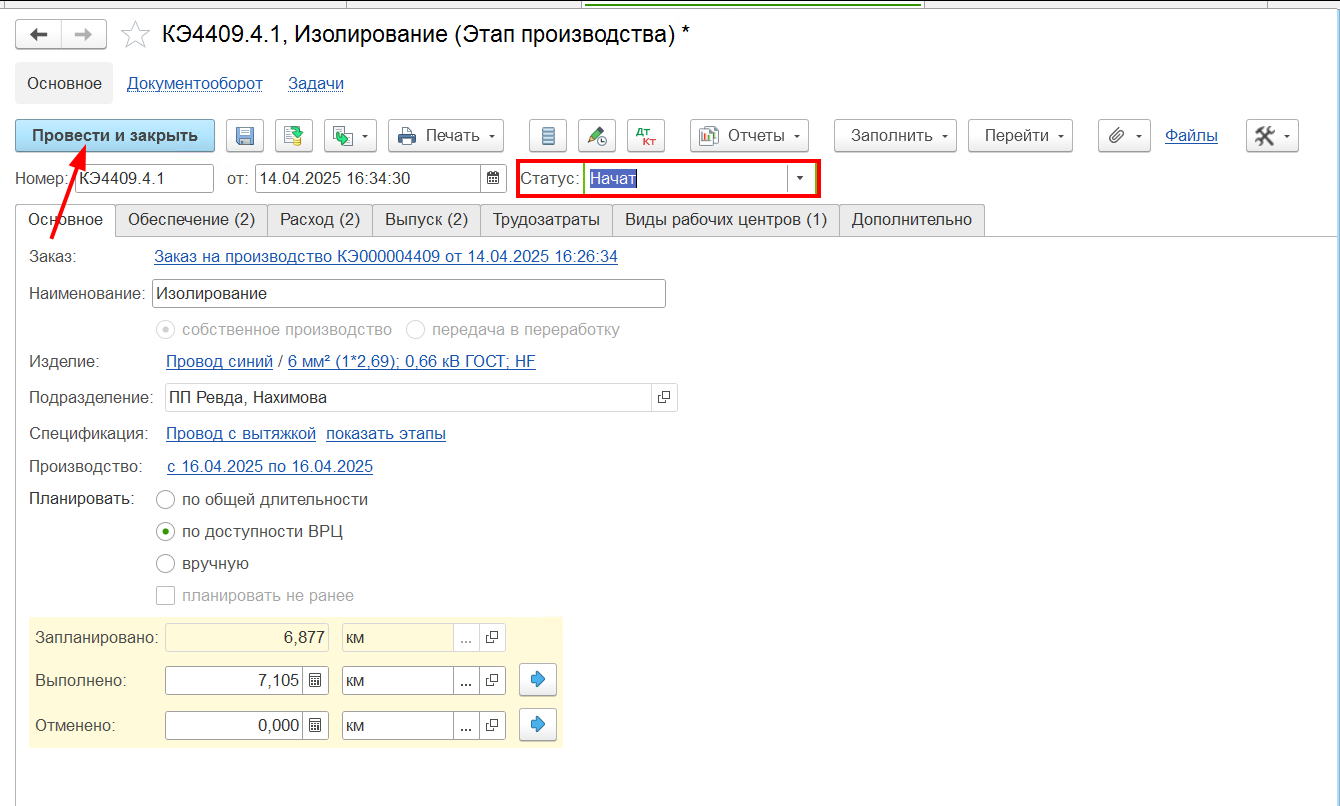Open the Провод с вытяжкой specification link
The width and height of the screenshot is (1340, 806).
[241, 434]
